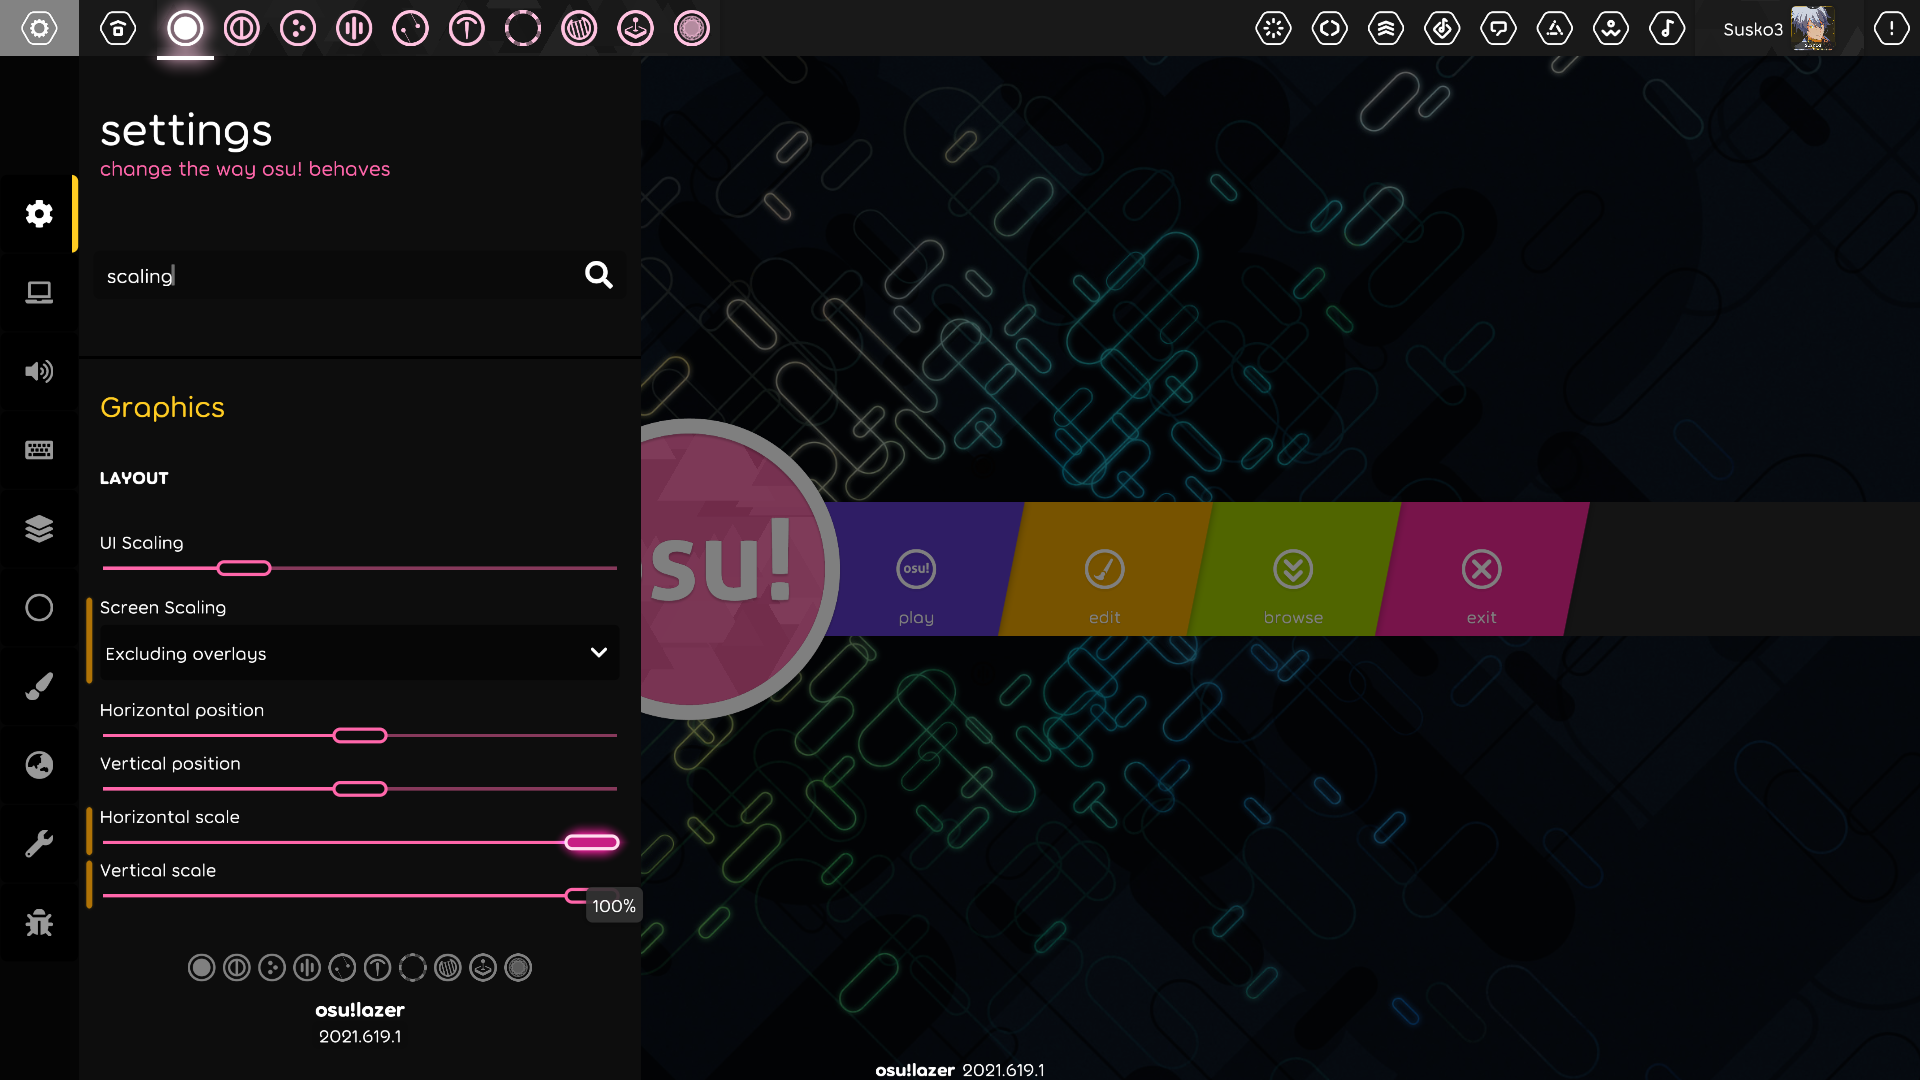Screen dimensions: 1920x1080
Task: Open the notifications overlay
Action: coord(1891,28)
